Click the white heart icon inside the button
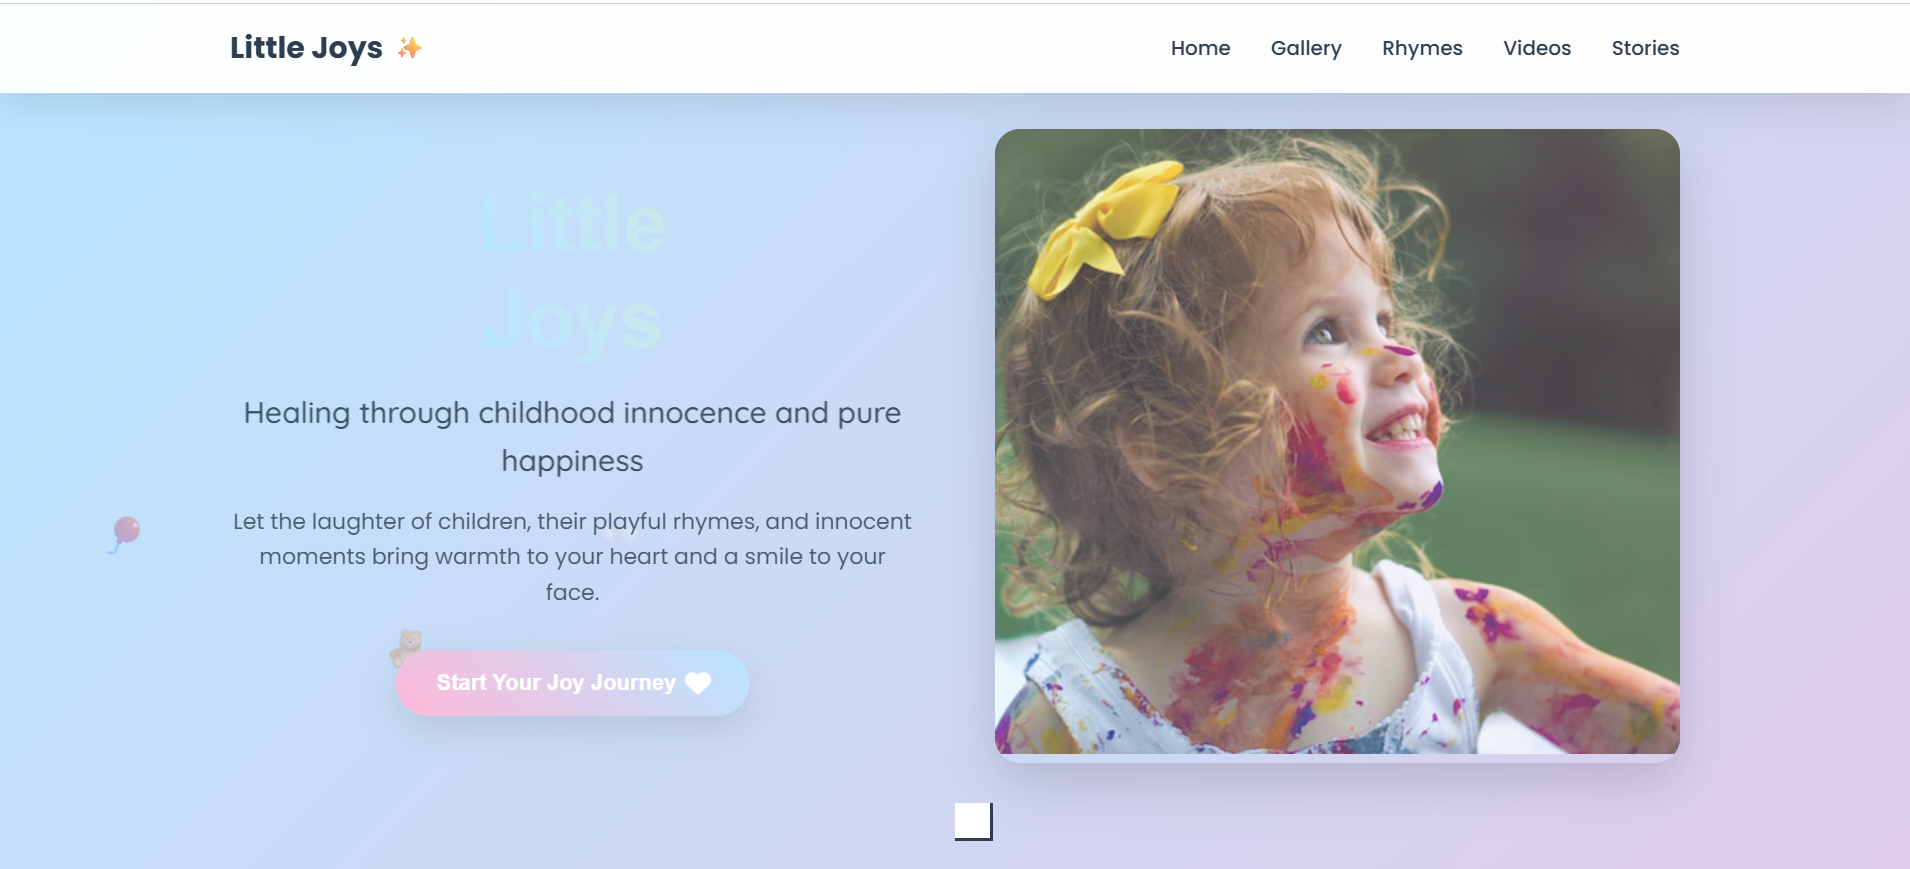The height and width of the screenshot is (869, 1910). coord(698,683)
